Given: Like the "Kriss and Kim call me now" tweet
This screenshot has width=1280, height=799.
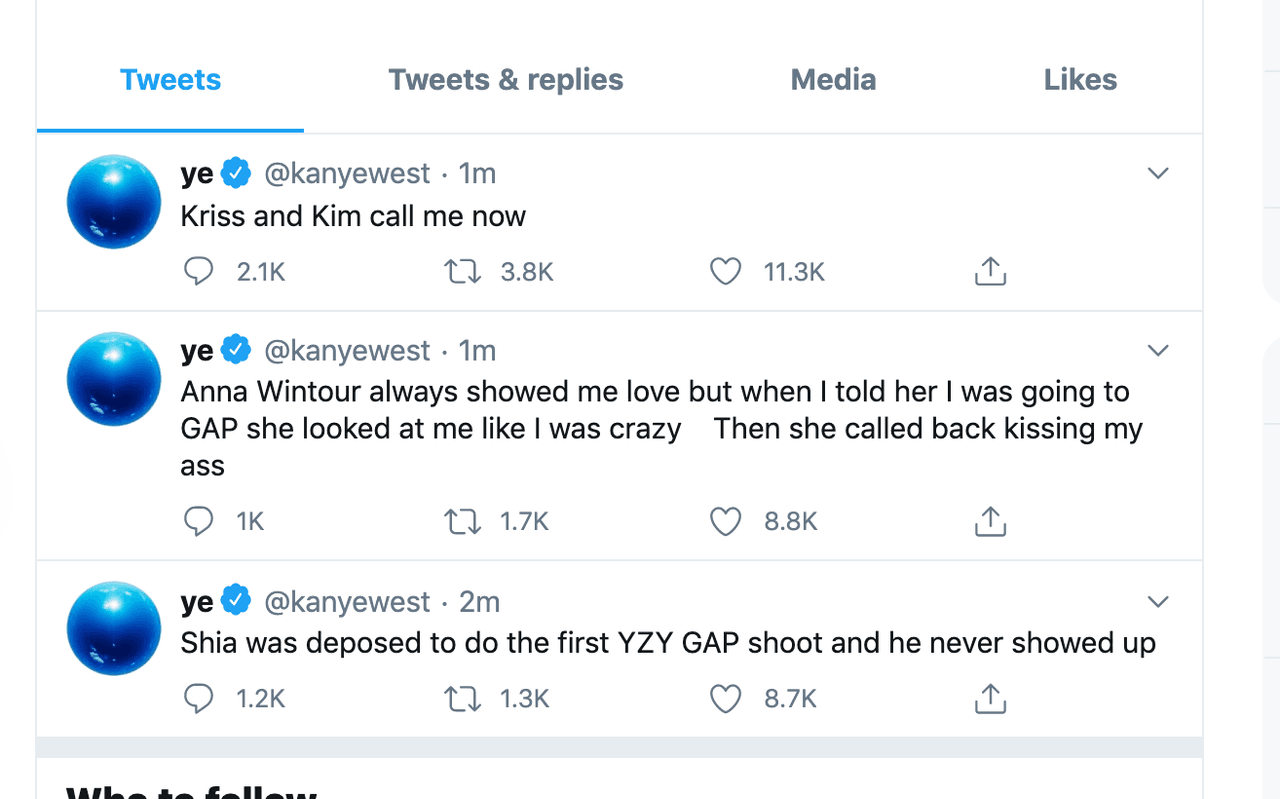Looking at the screenshot, I should (725, 271).
